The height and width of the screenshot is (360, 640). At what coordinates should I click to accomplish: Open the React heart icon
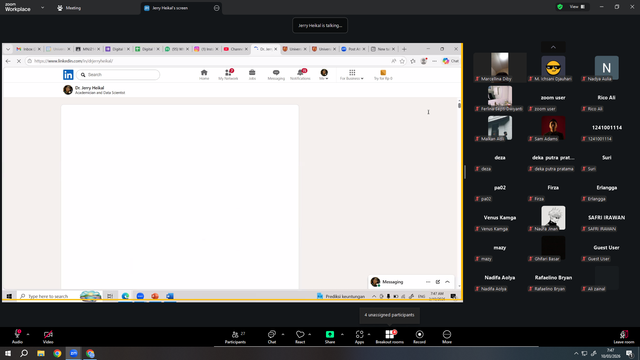pyautogui.click(x=300, y=334)
